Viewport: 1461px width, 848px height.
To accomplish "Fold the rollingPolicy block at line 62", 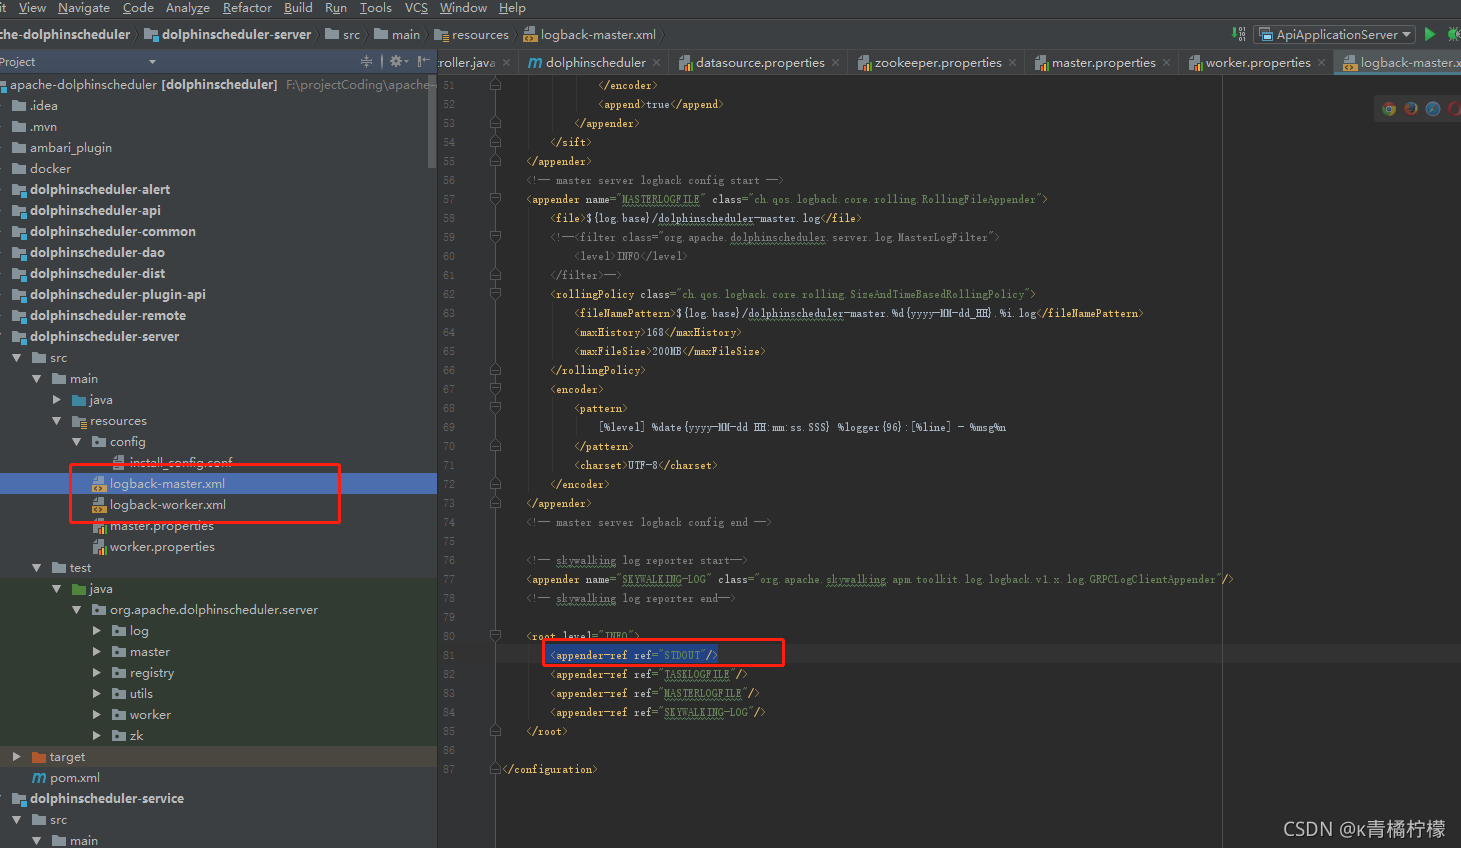I will (x=495, y=294).
